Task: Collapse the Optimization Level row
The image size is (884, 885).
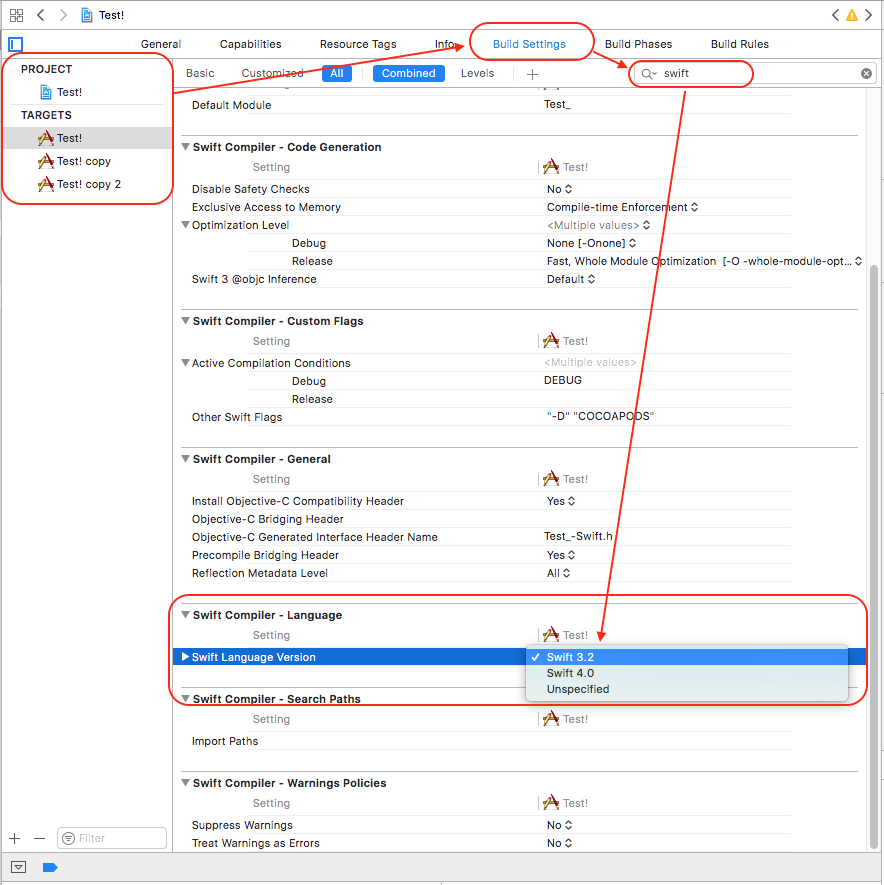Action: 185,225
